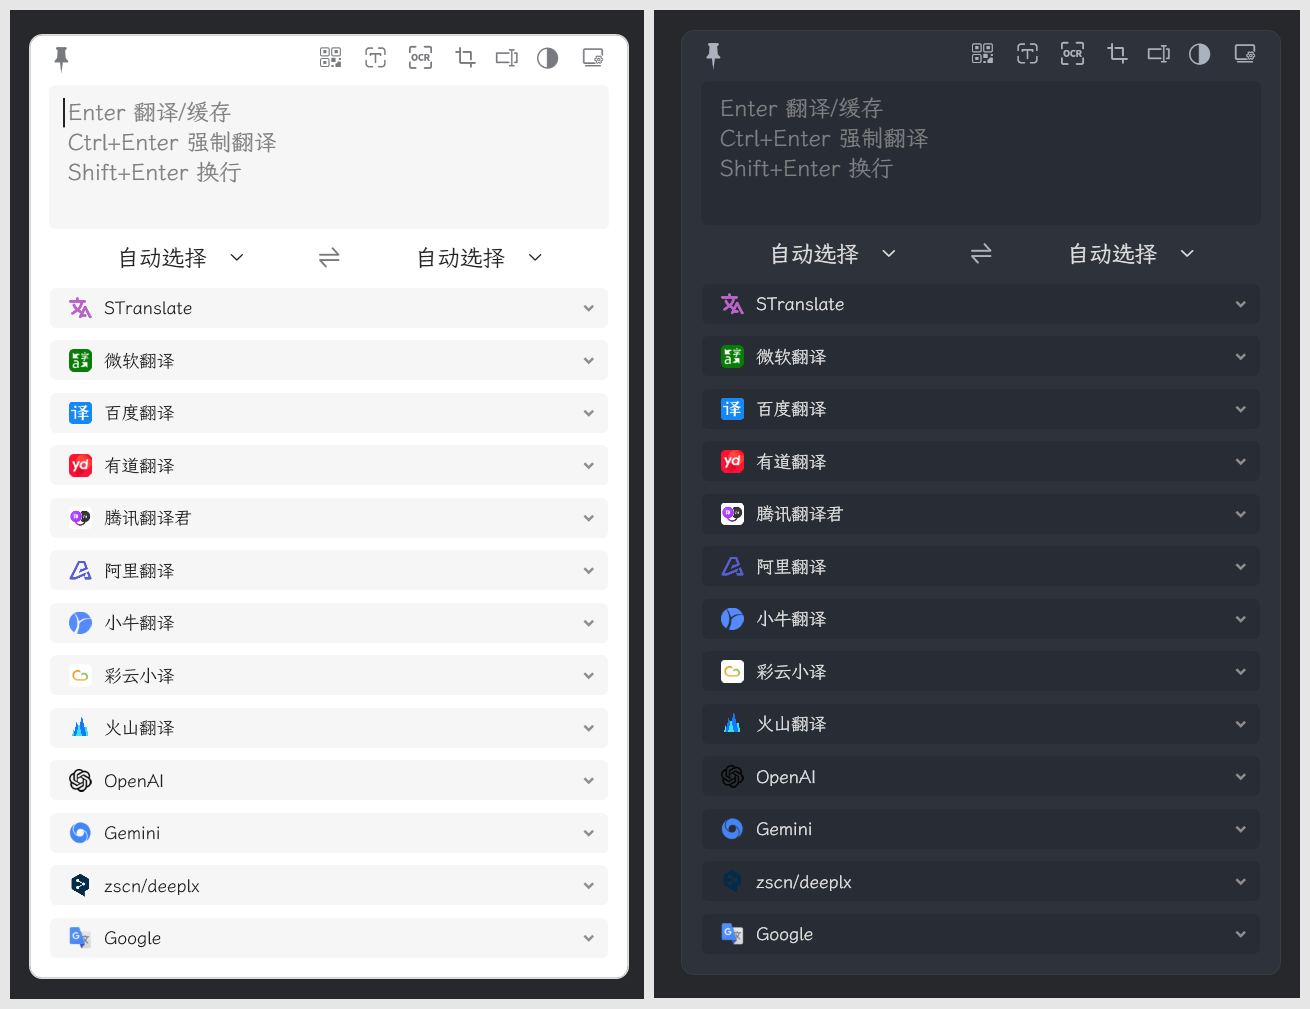Expand 腾讯翻译君 row in light window
This screenshot has height=1009, width=1310.
[329, 518]
